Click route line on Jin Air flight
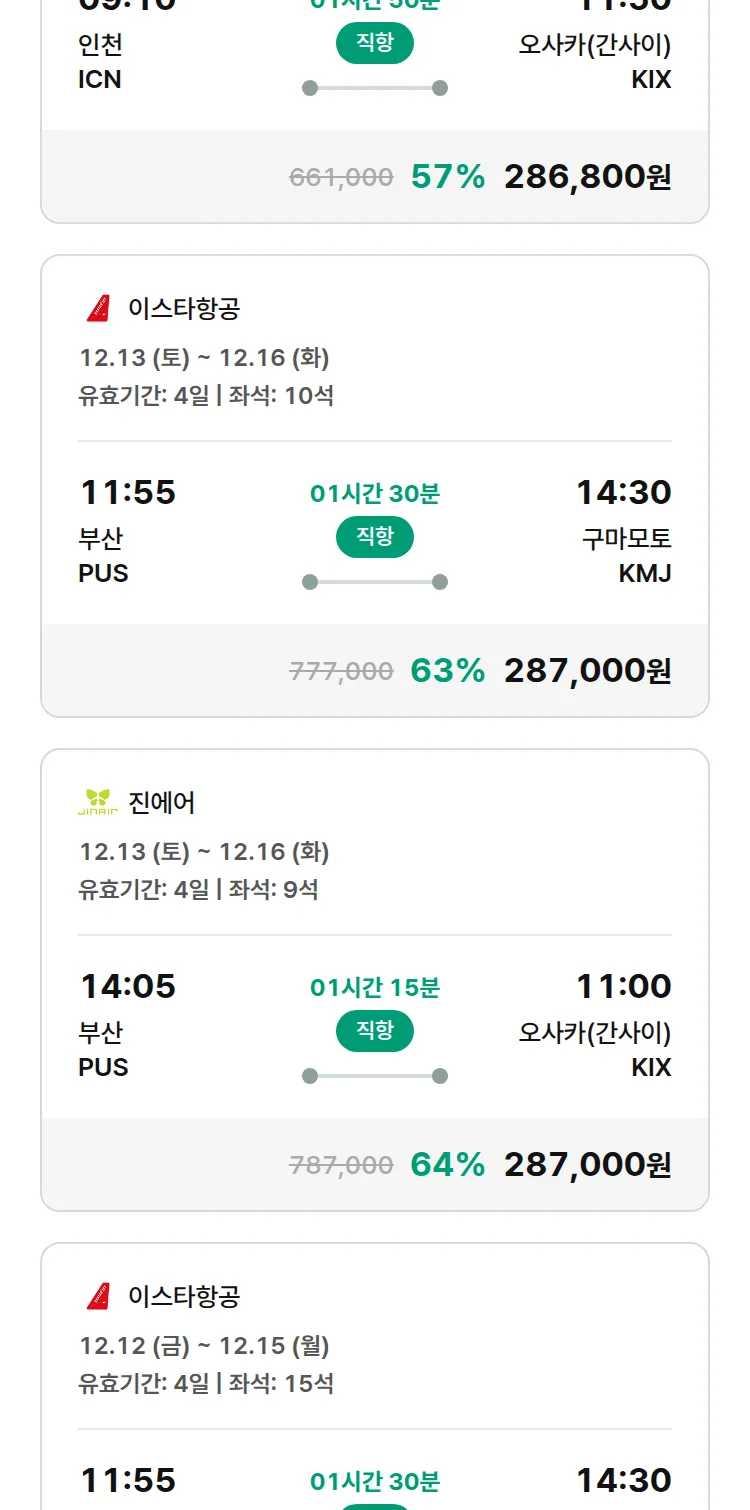The image size is (750, 1510). (x=375, y=1076)
